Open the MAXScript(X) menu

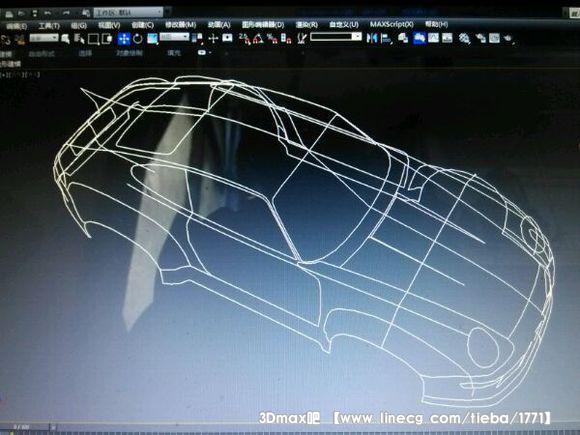tap(392, 24)
